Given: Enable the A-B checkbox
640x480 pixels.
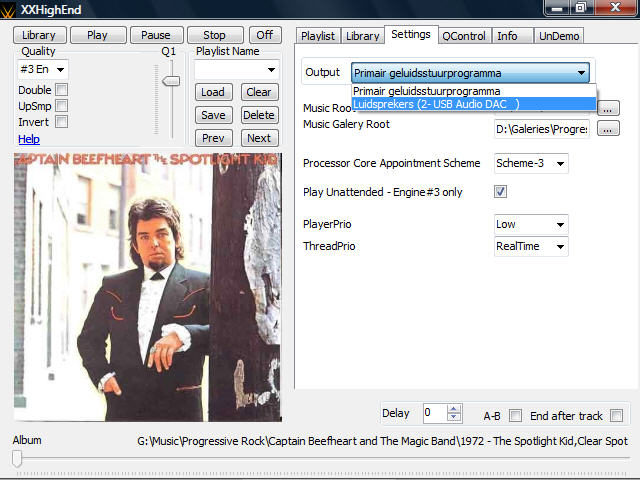Looking at the screenshot, I should click(x=516, y=416).
